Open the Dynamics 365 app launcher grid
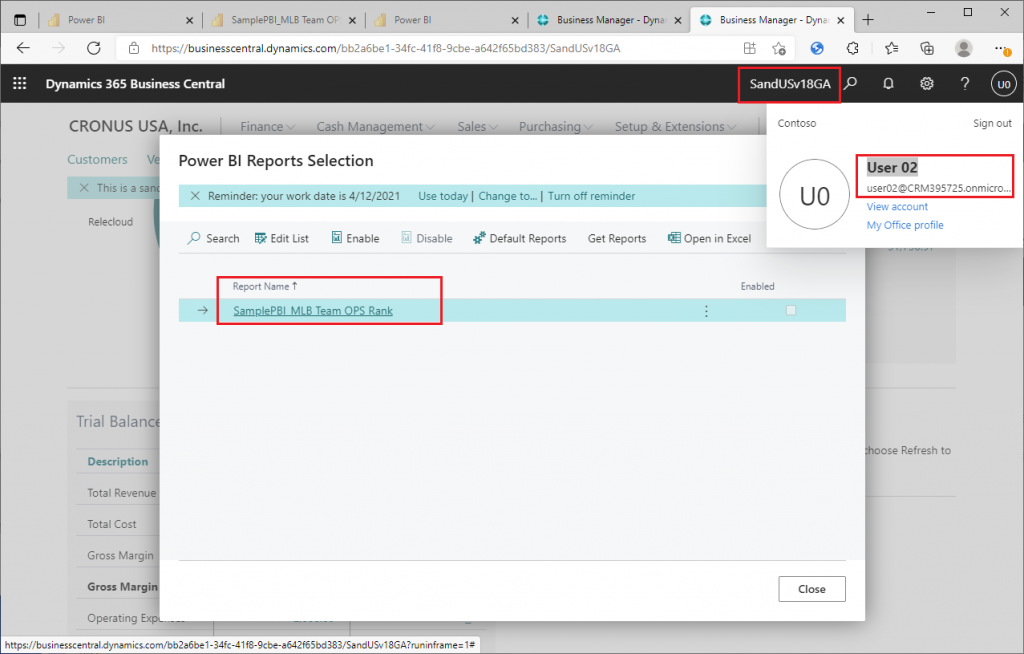Image resolution: width=1024 pixels, height=654 pixels. (x=20, y=84)
